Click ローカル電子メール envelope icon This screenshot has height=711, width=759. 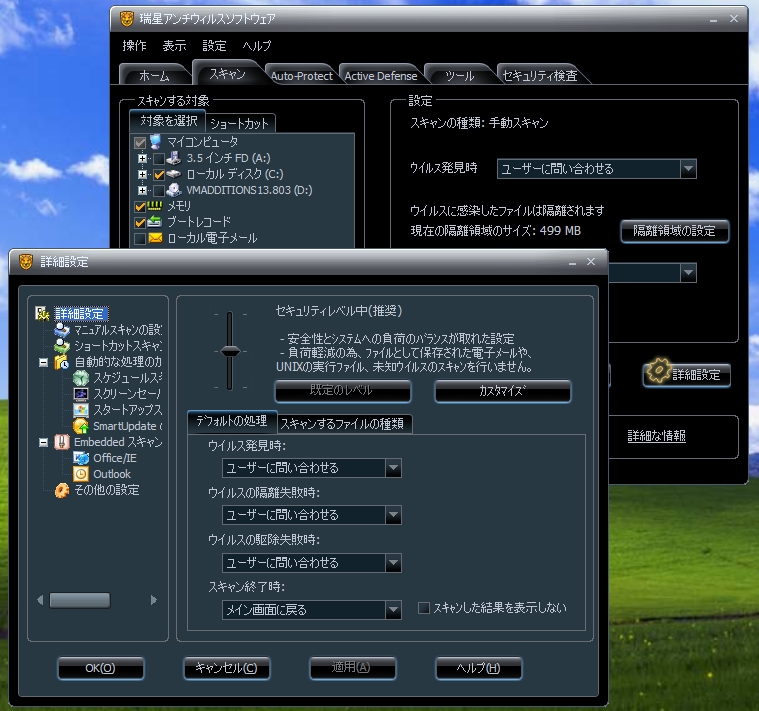(155, 238)
